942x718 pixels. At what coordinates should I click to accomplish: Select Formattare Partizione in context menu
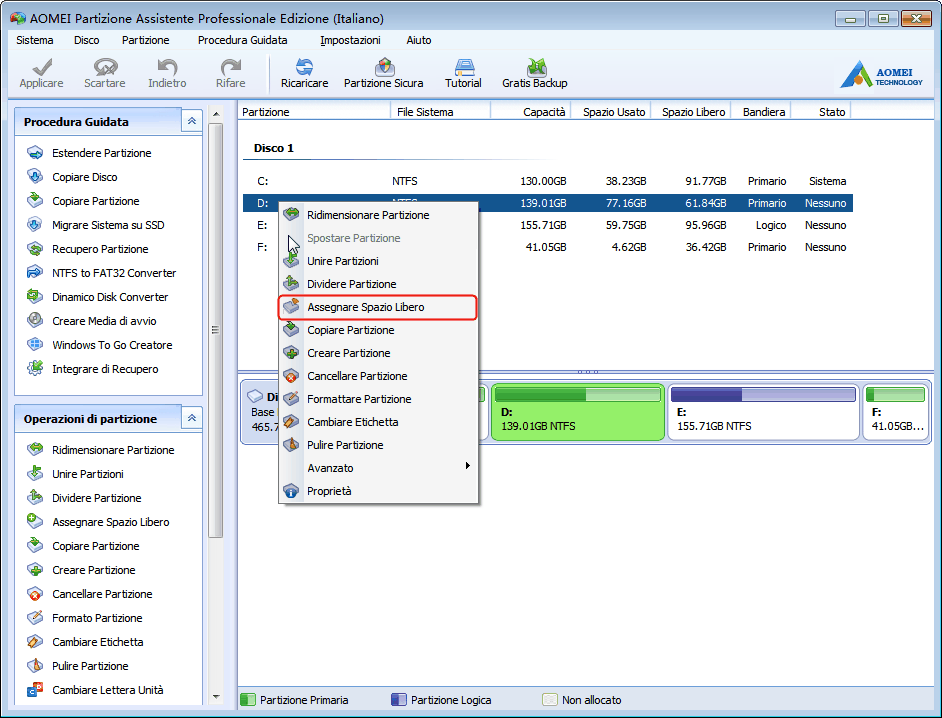[x=378, y=399]
